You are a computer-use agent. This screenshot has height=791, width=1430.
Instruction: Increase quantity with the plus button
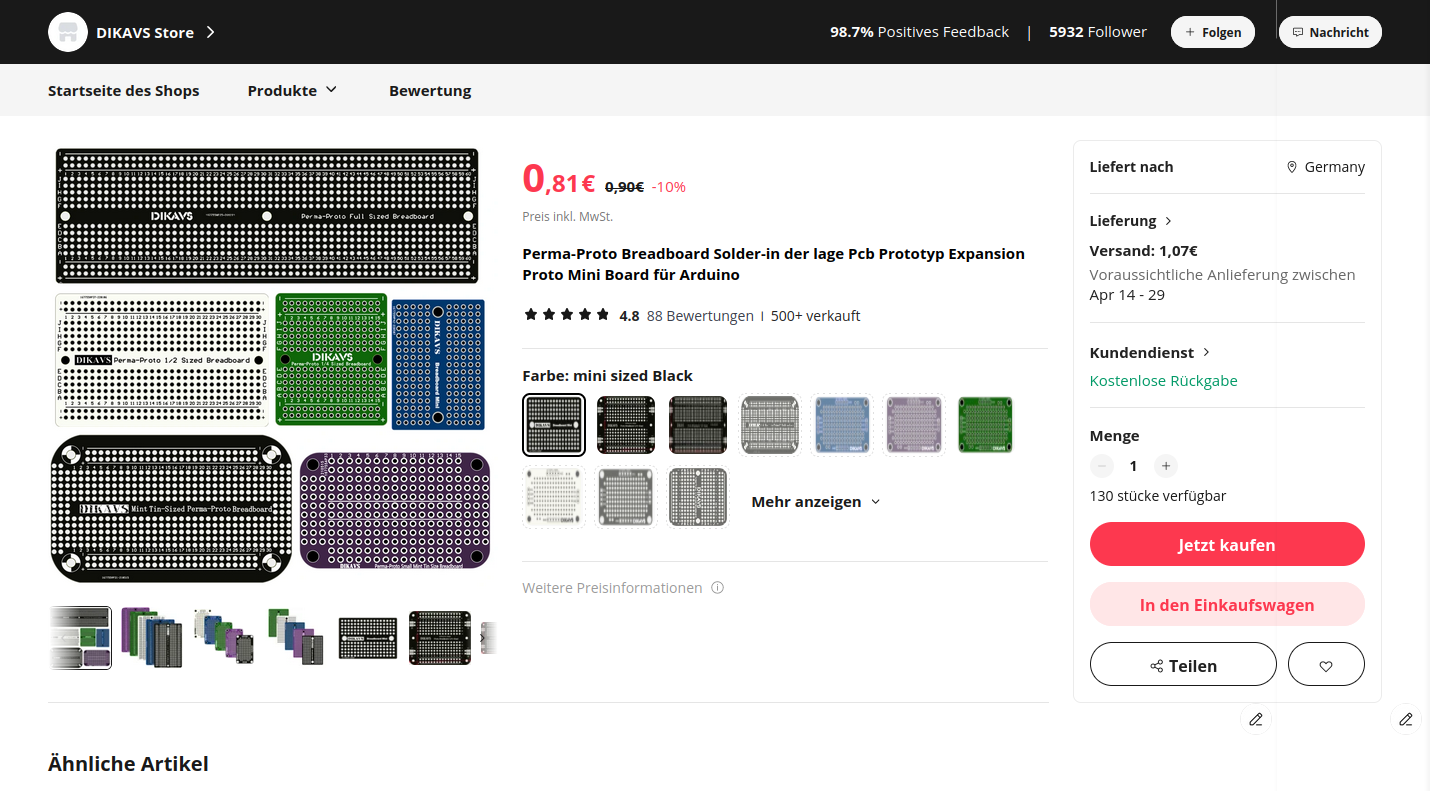pos(1164,466)
